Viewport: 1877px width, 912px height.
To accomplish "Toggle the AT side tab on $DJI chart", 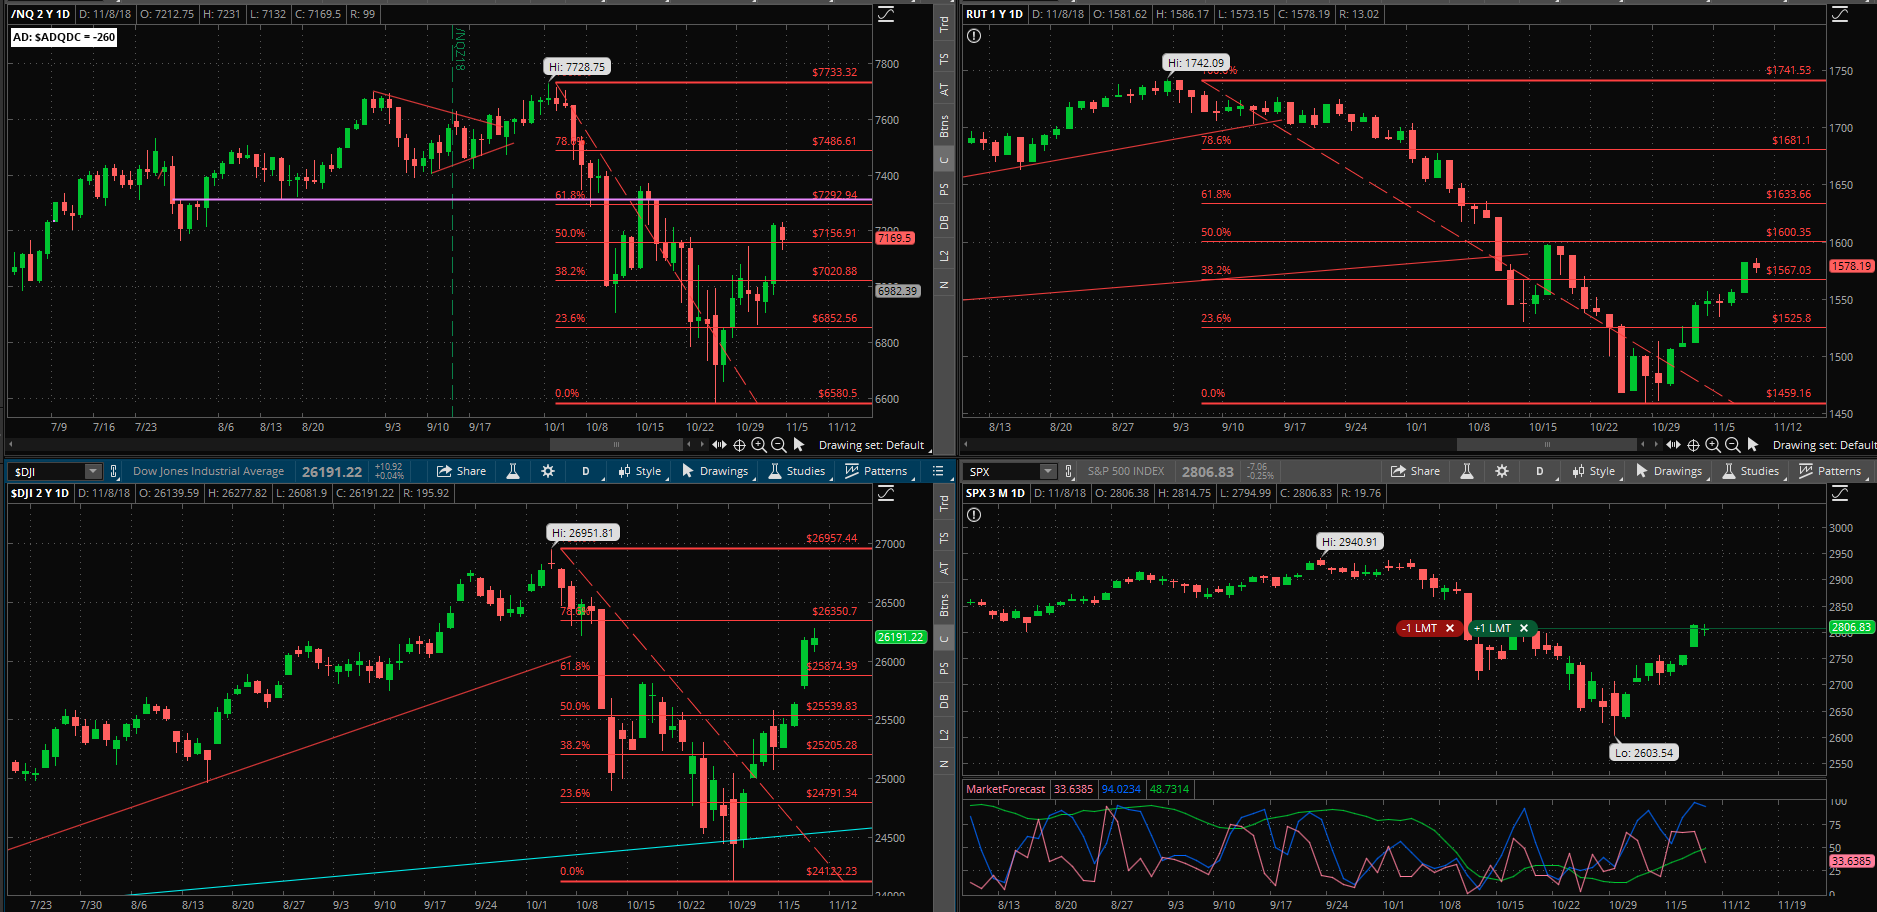I will pyautogui.click(x=944, y=569).
